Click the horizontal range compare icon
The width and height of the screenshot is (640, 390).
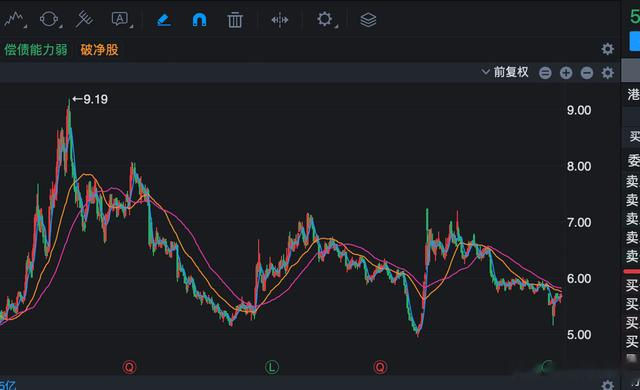pyautogui.click(x=280, y=20)
